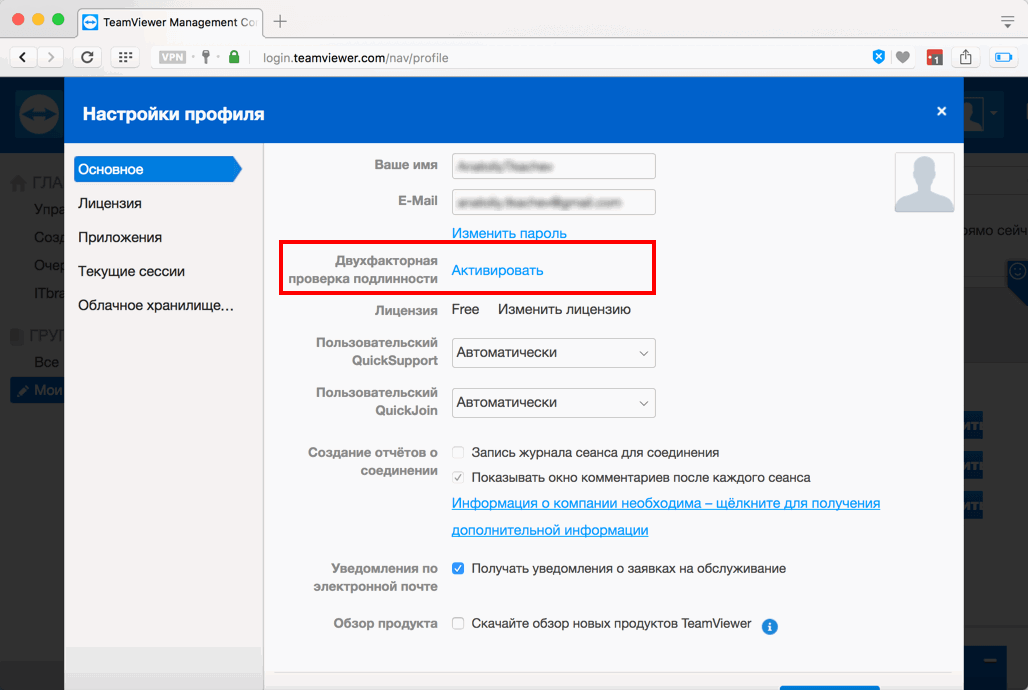This screenshot has width=1028, height=690.
Task: Bookmark page with heart icon
Action: [903, 58]
